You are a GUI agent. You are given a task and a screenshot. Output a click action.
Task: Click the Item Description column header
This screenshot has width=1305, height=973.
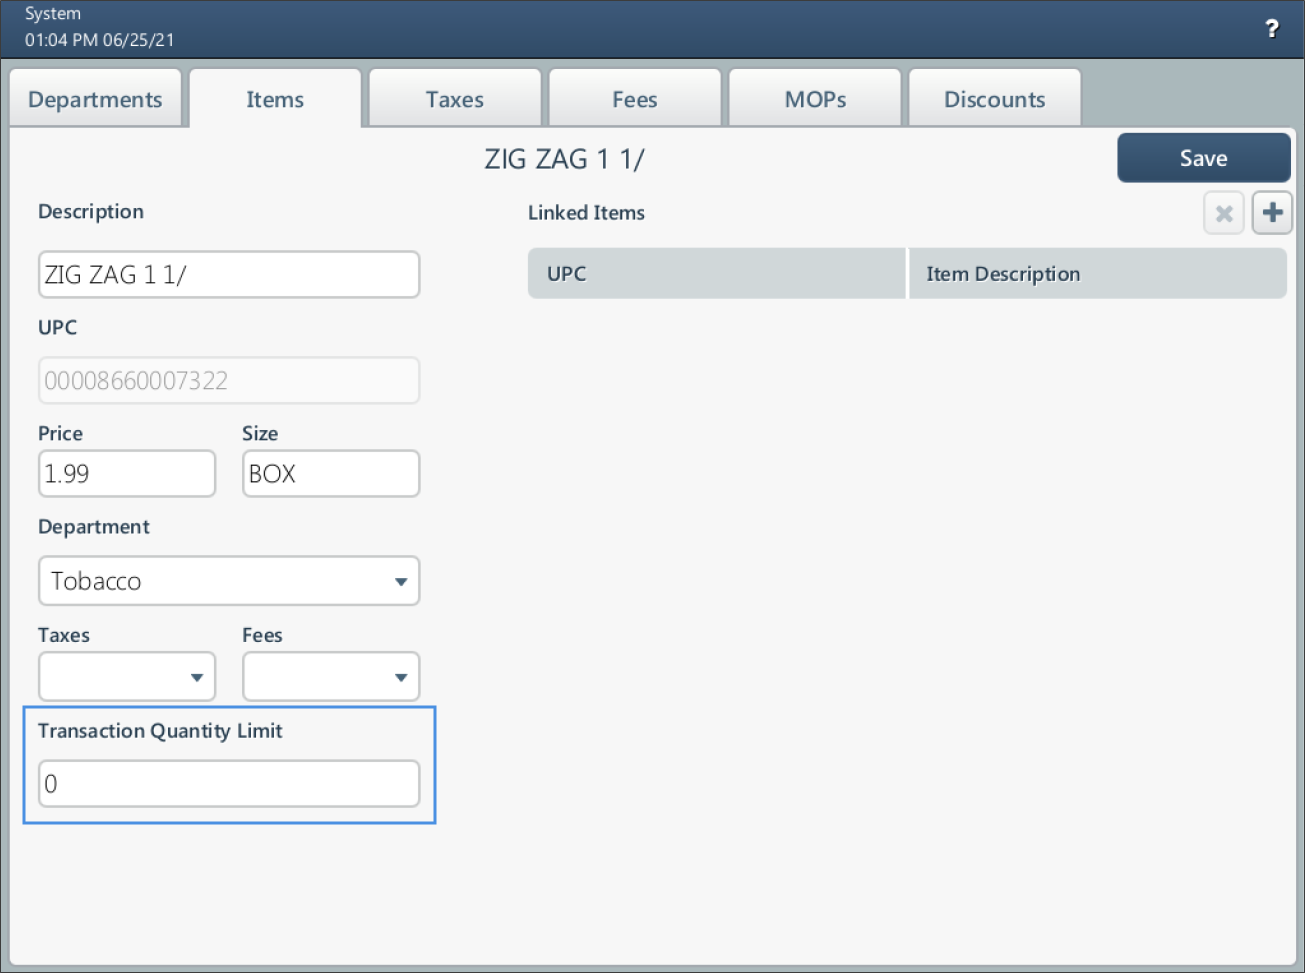click(x=1096, y=273)
